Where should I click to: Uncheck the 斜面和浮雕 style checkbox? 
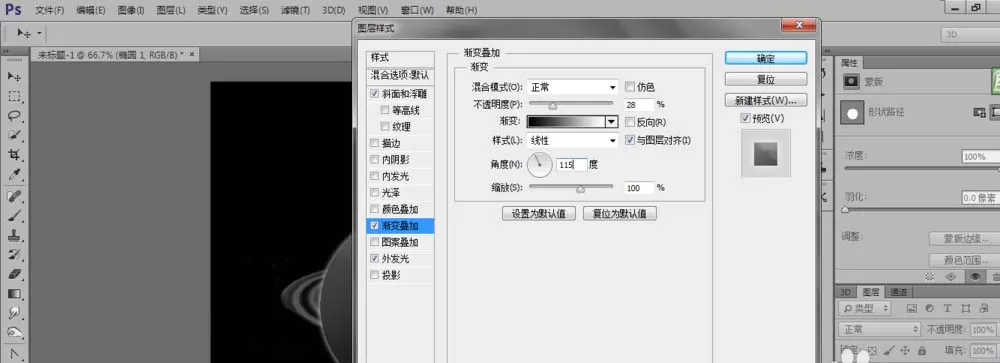[374, 94]
